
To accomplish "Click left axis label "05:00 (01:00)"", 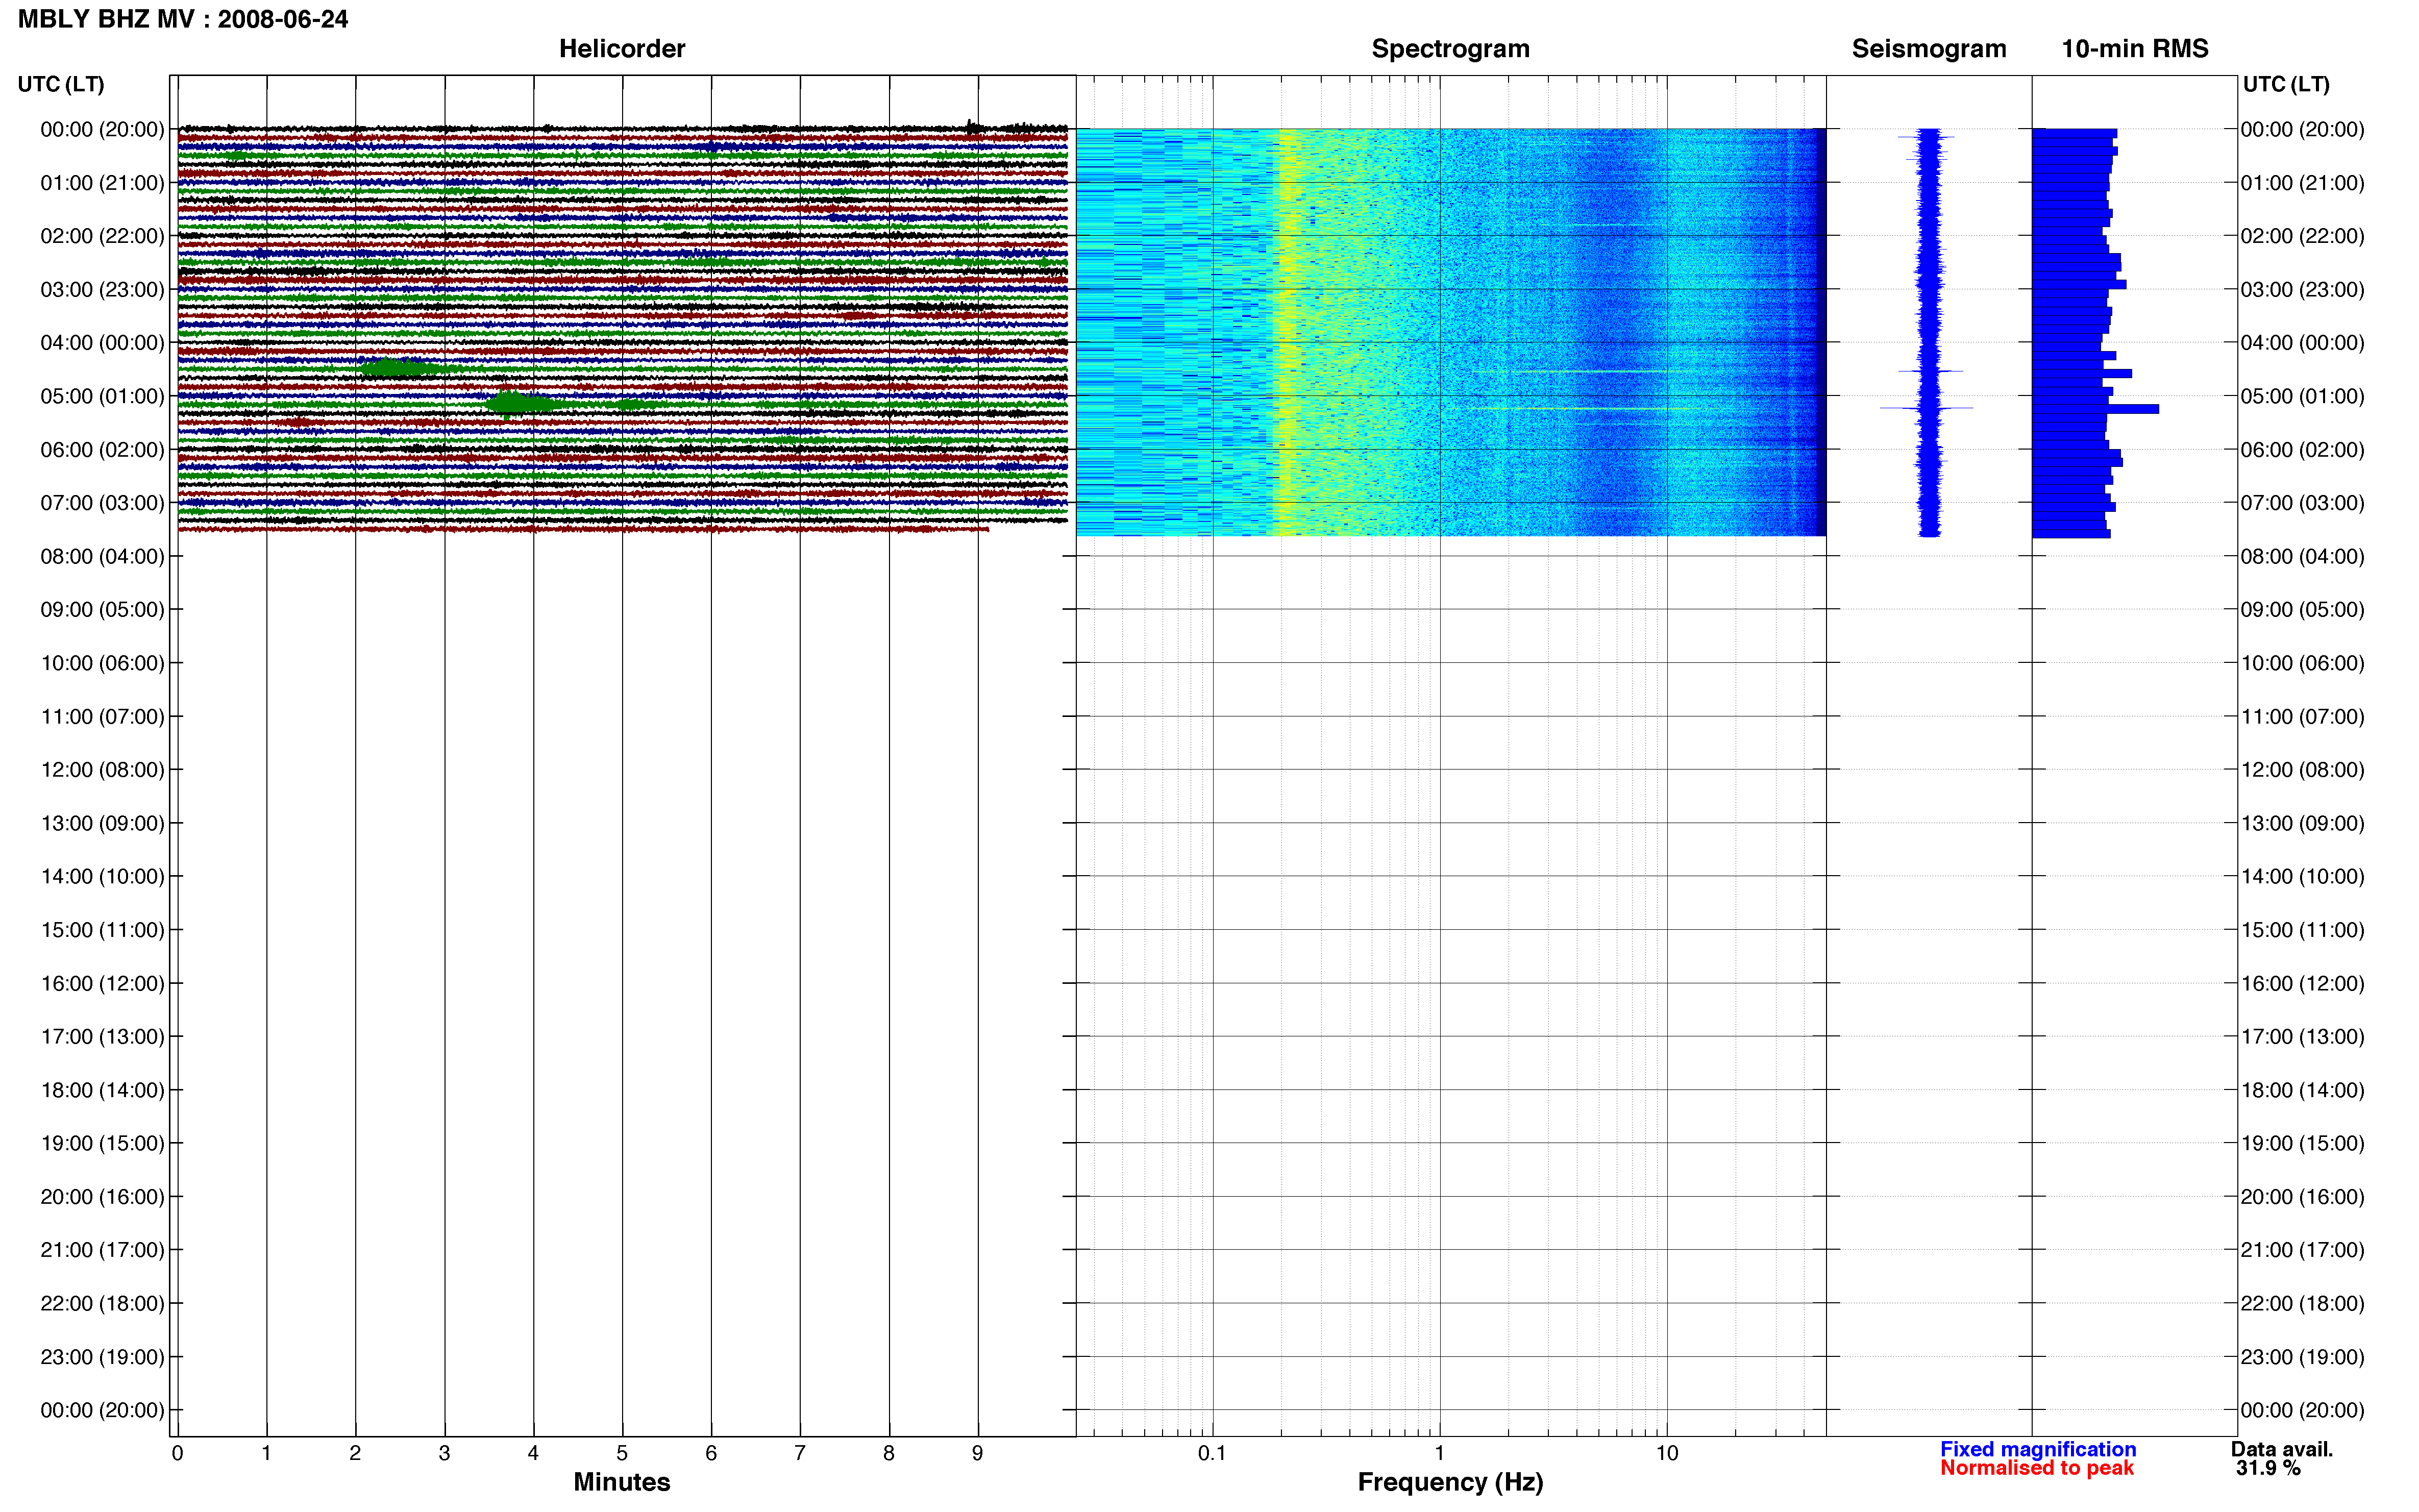I will tap(102, 396).
